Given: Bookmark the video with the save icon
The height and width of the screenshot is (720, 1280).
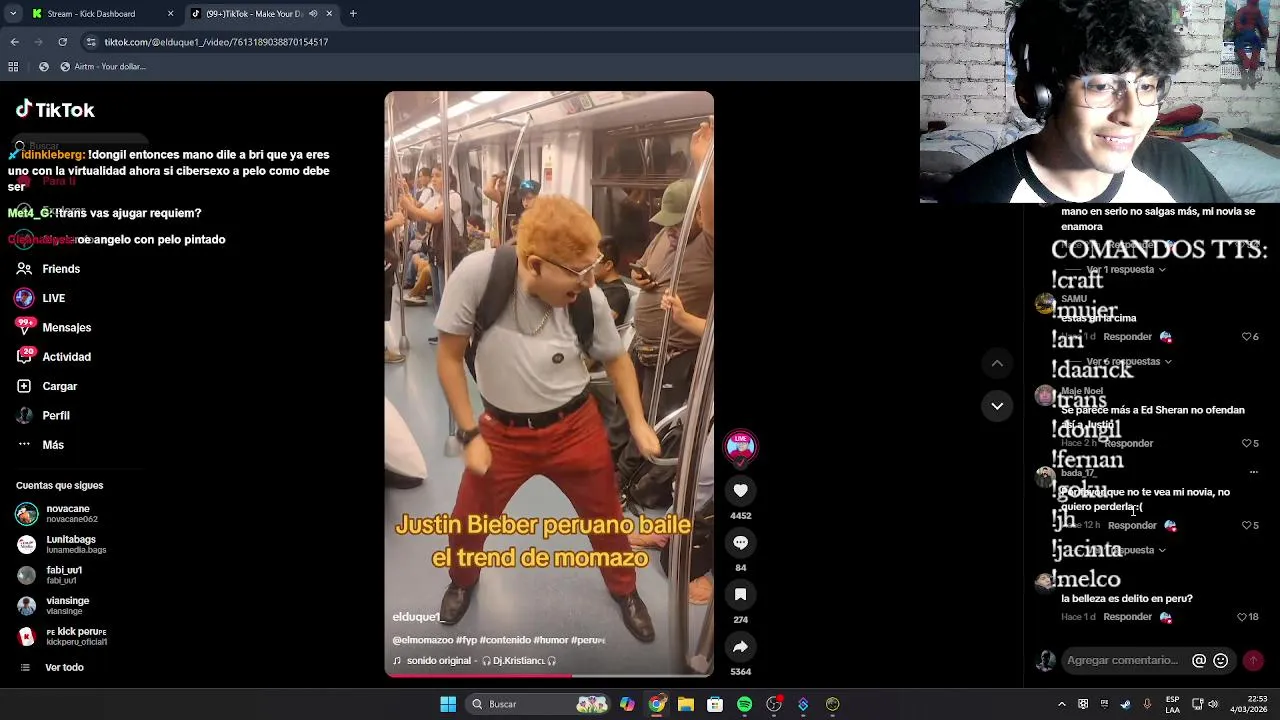Looking at the screenshot, I should tap(740, 594).
